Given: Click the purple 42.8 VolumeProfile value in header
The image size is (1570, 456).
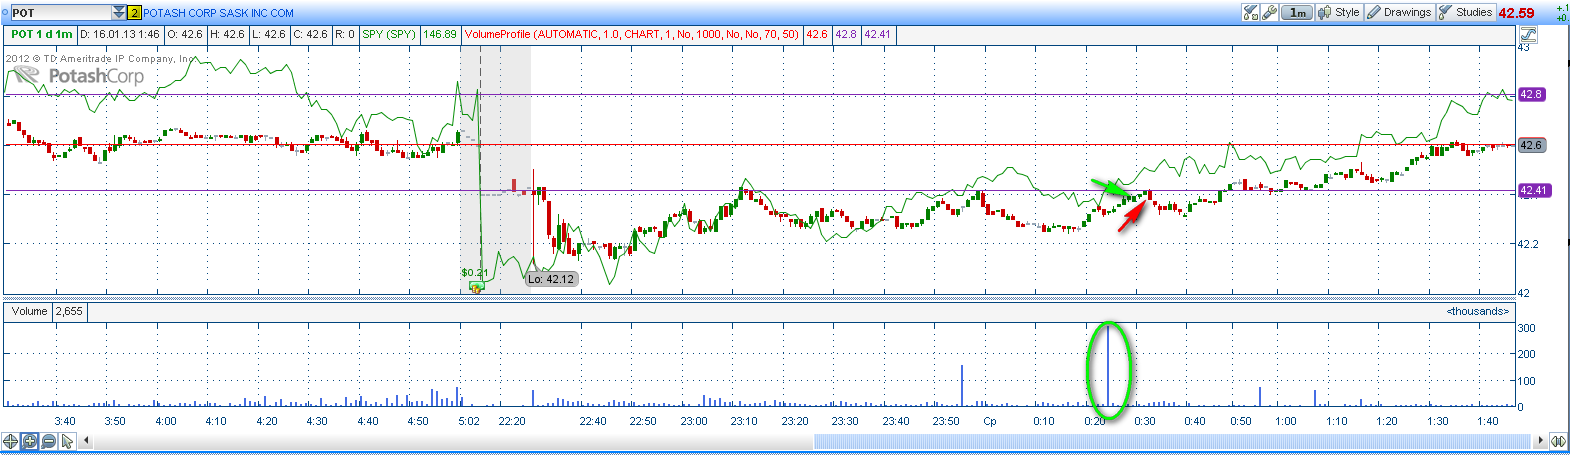Looking at the screenshot, I should pyautogui.click(x=846, y=34).
